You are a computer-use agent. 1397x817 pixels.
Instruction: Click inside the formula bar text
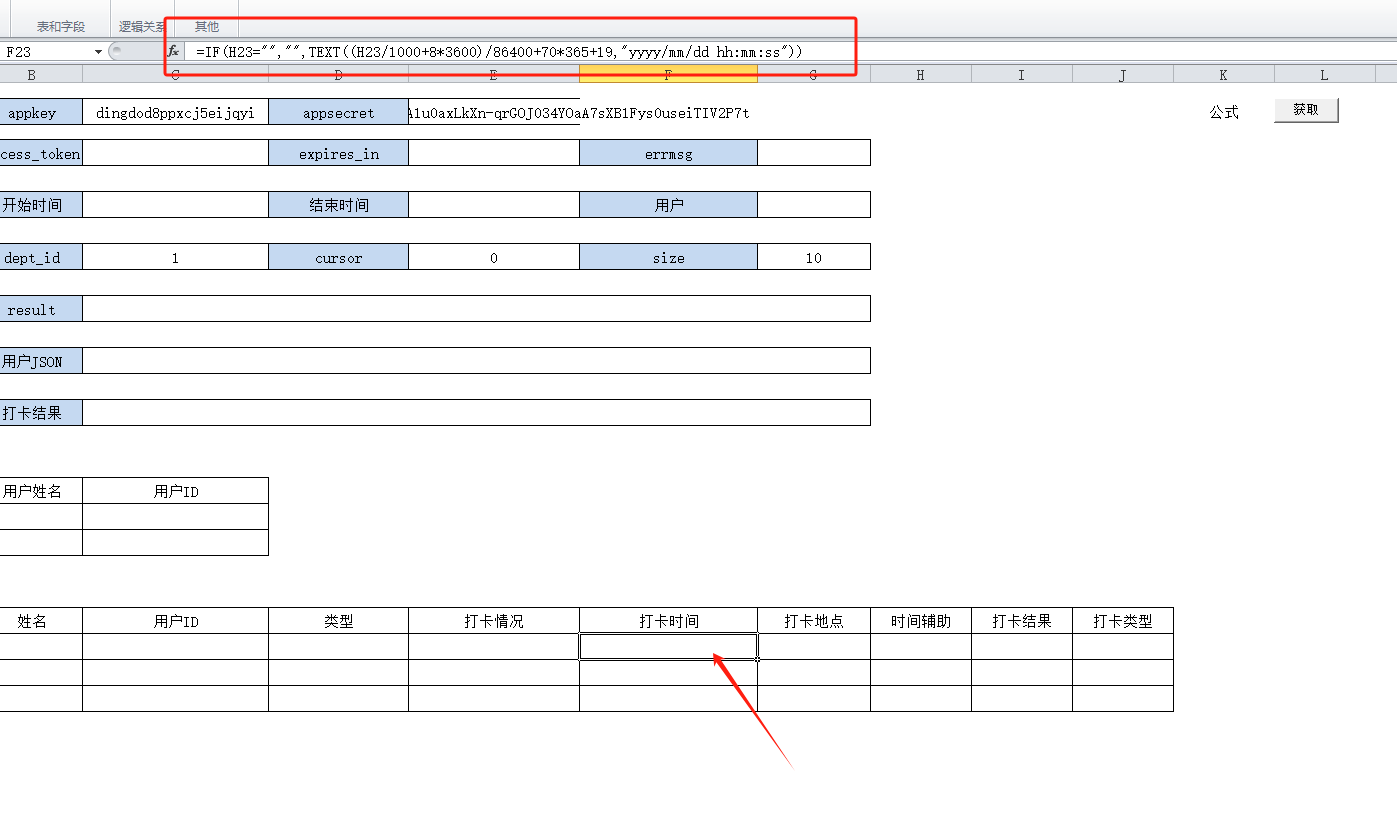tap(500, 52)
